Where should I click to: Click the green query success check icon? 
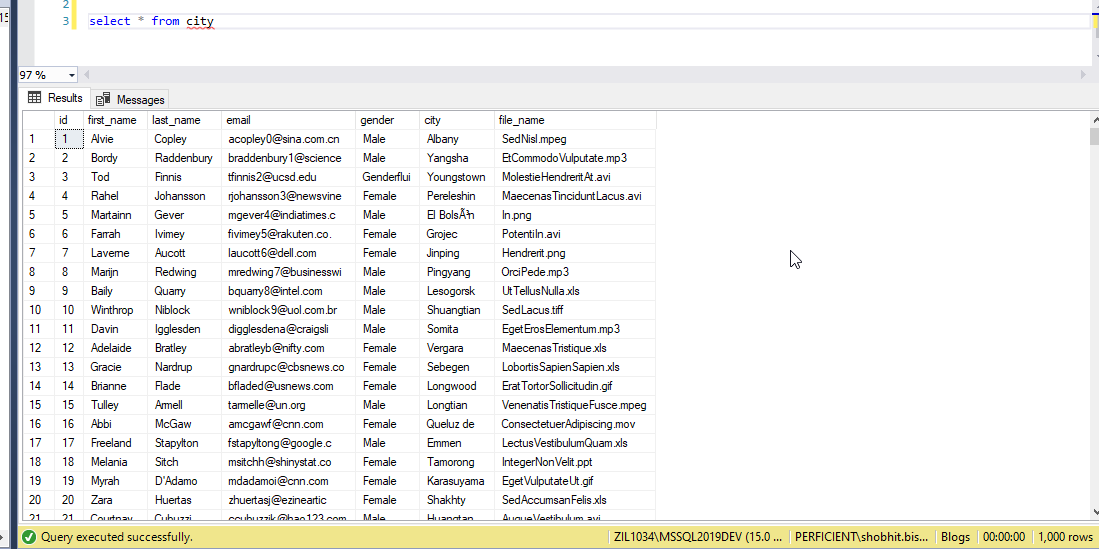[x=29, y=537]
